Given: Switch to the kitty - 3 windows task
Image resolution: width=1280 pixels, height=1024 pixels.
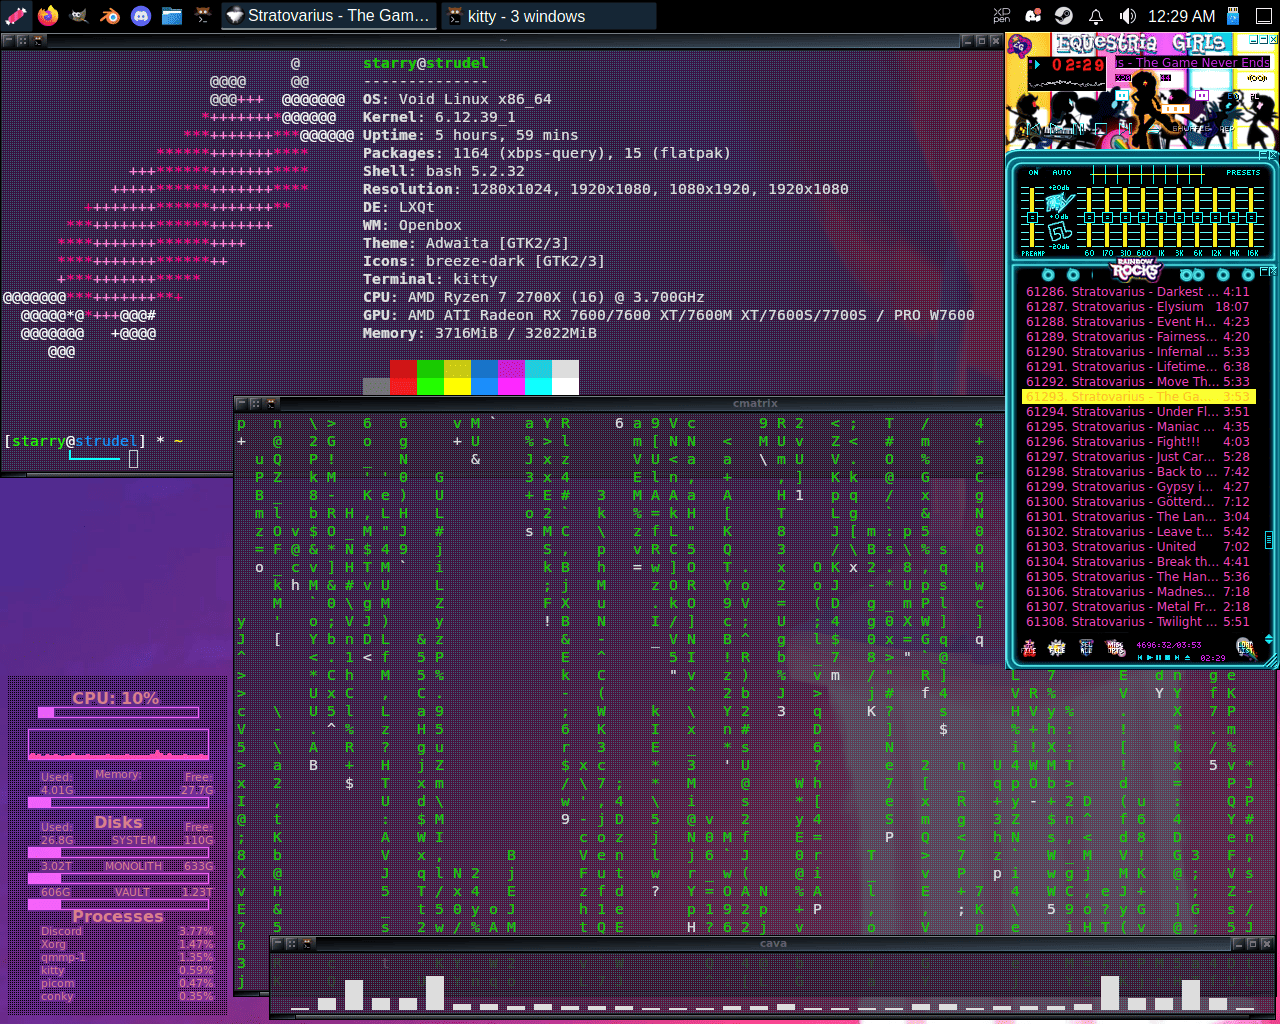Looking at the screenshot, I should coord(547,16).
